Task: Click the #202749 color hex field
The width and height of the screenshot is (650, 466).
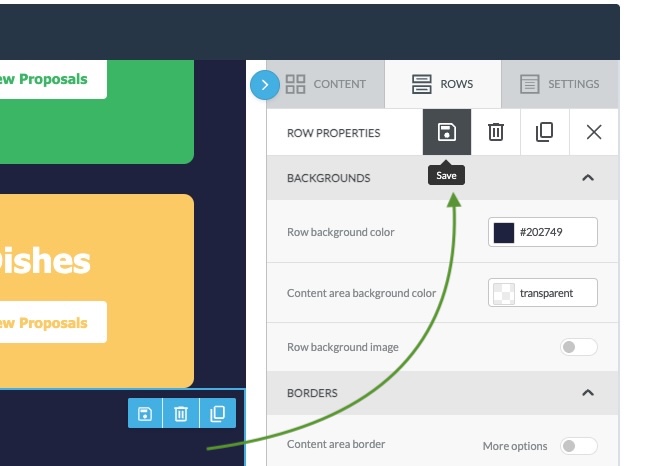Action: [x=555, y=232]
